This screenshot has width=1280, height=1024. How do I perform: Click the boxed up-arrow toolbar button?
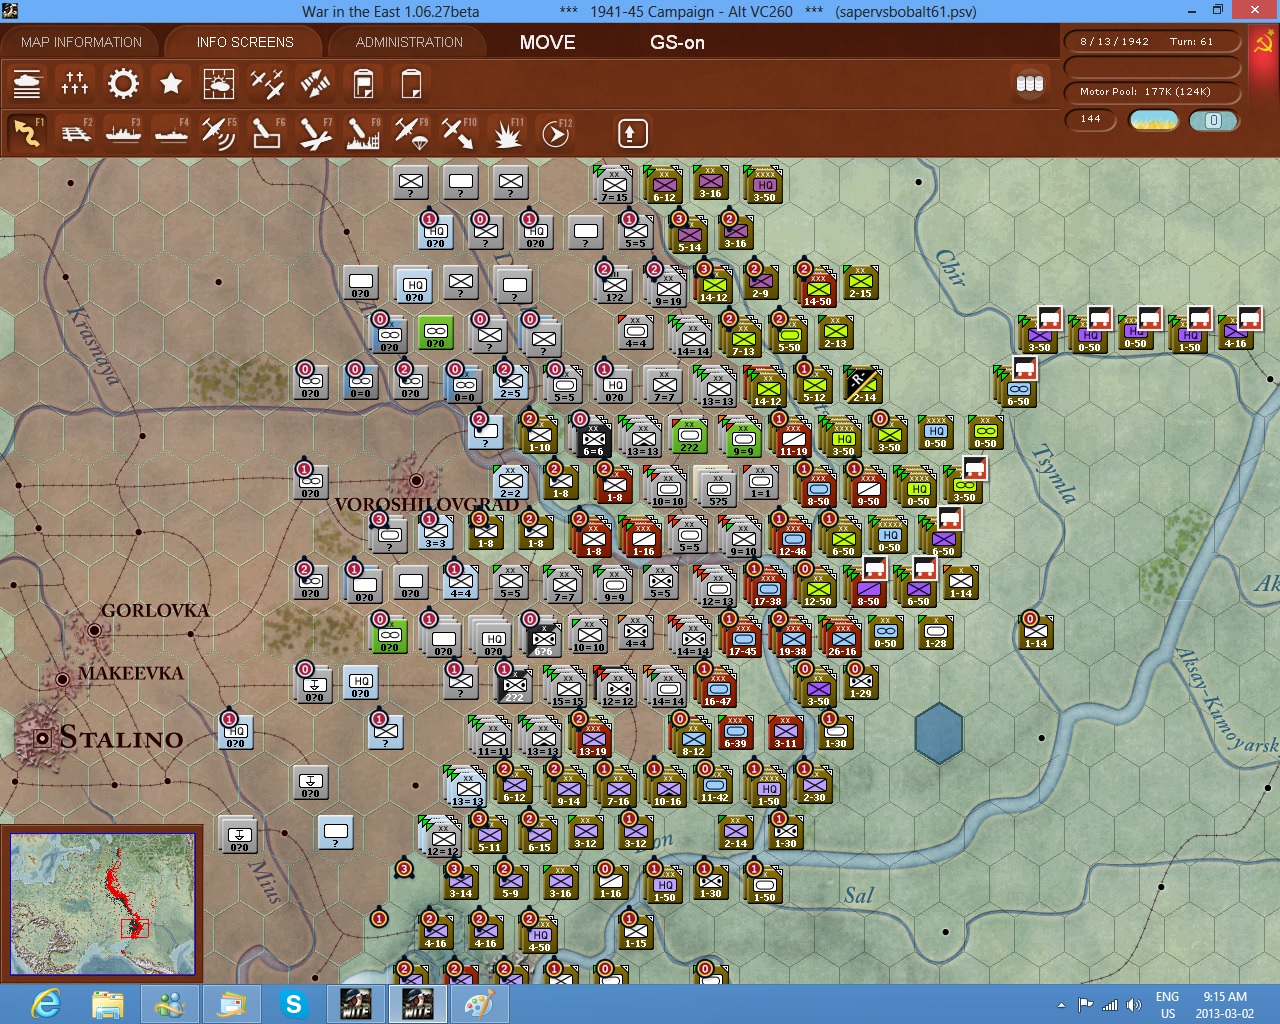tap(632, 133)
